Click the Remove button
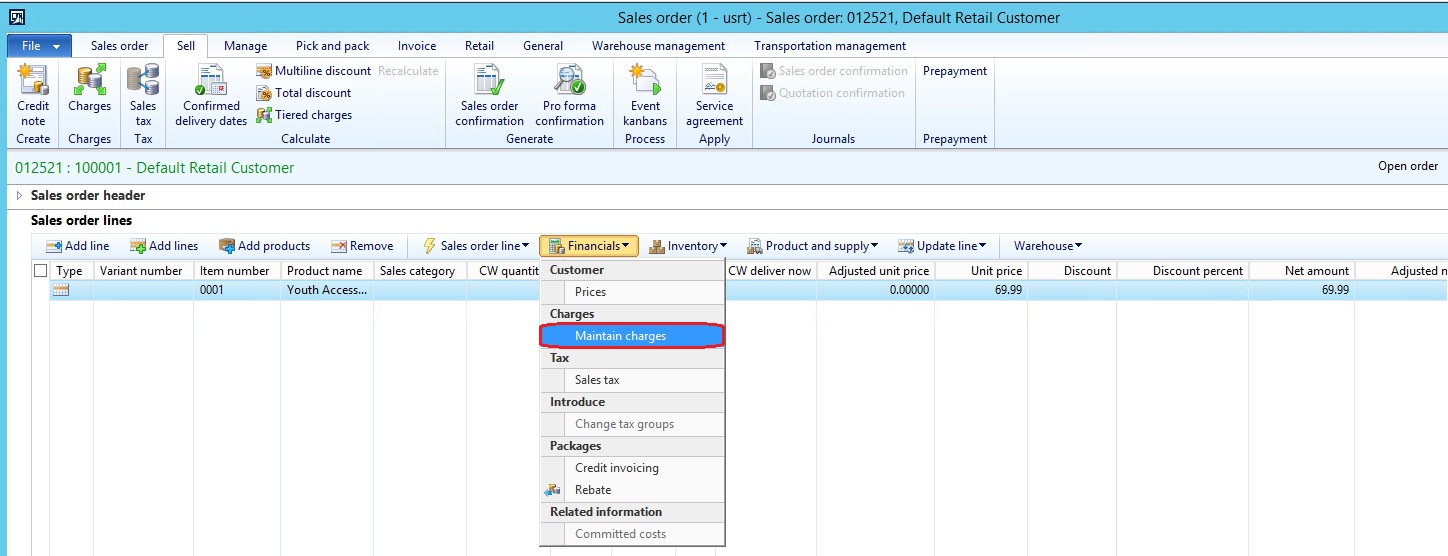1448x556 pixels. click(x=362, y=246)
